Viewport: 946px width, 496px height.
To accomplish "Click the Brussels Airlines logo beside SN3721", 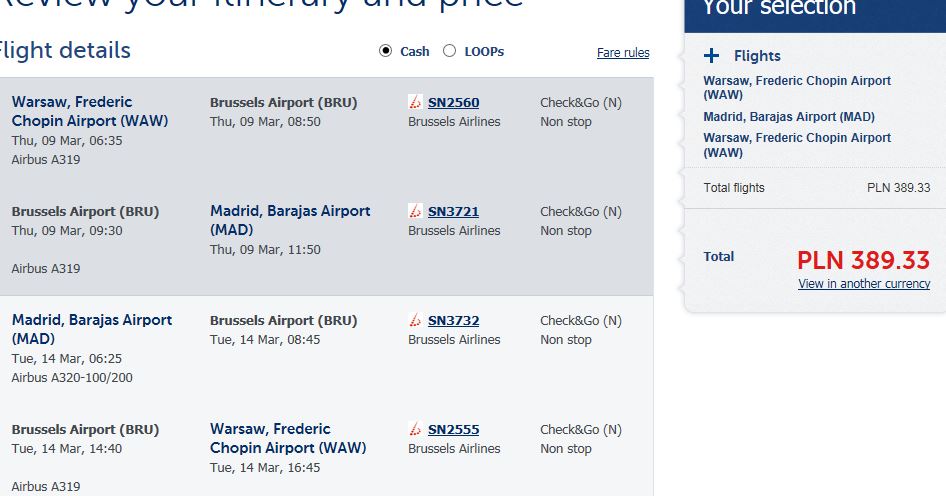I will (x=414, y=211).
